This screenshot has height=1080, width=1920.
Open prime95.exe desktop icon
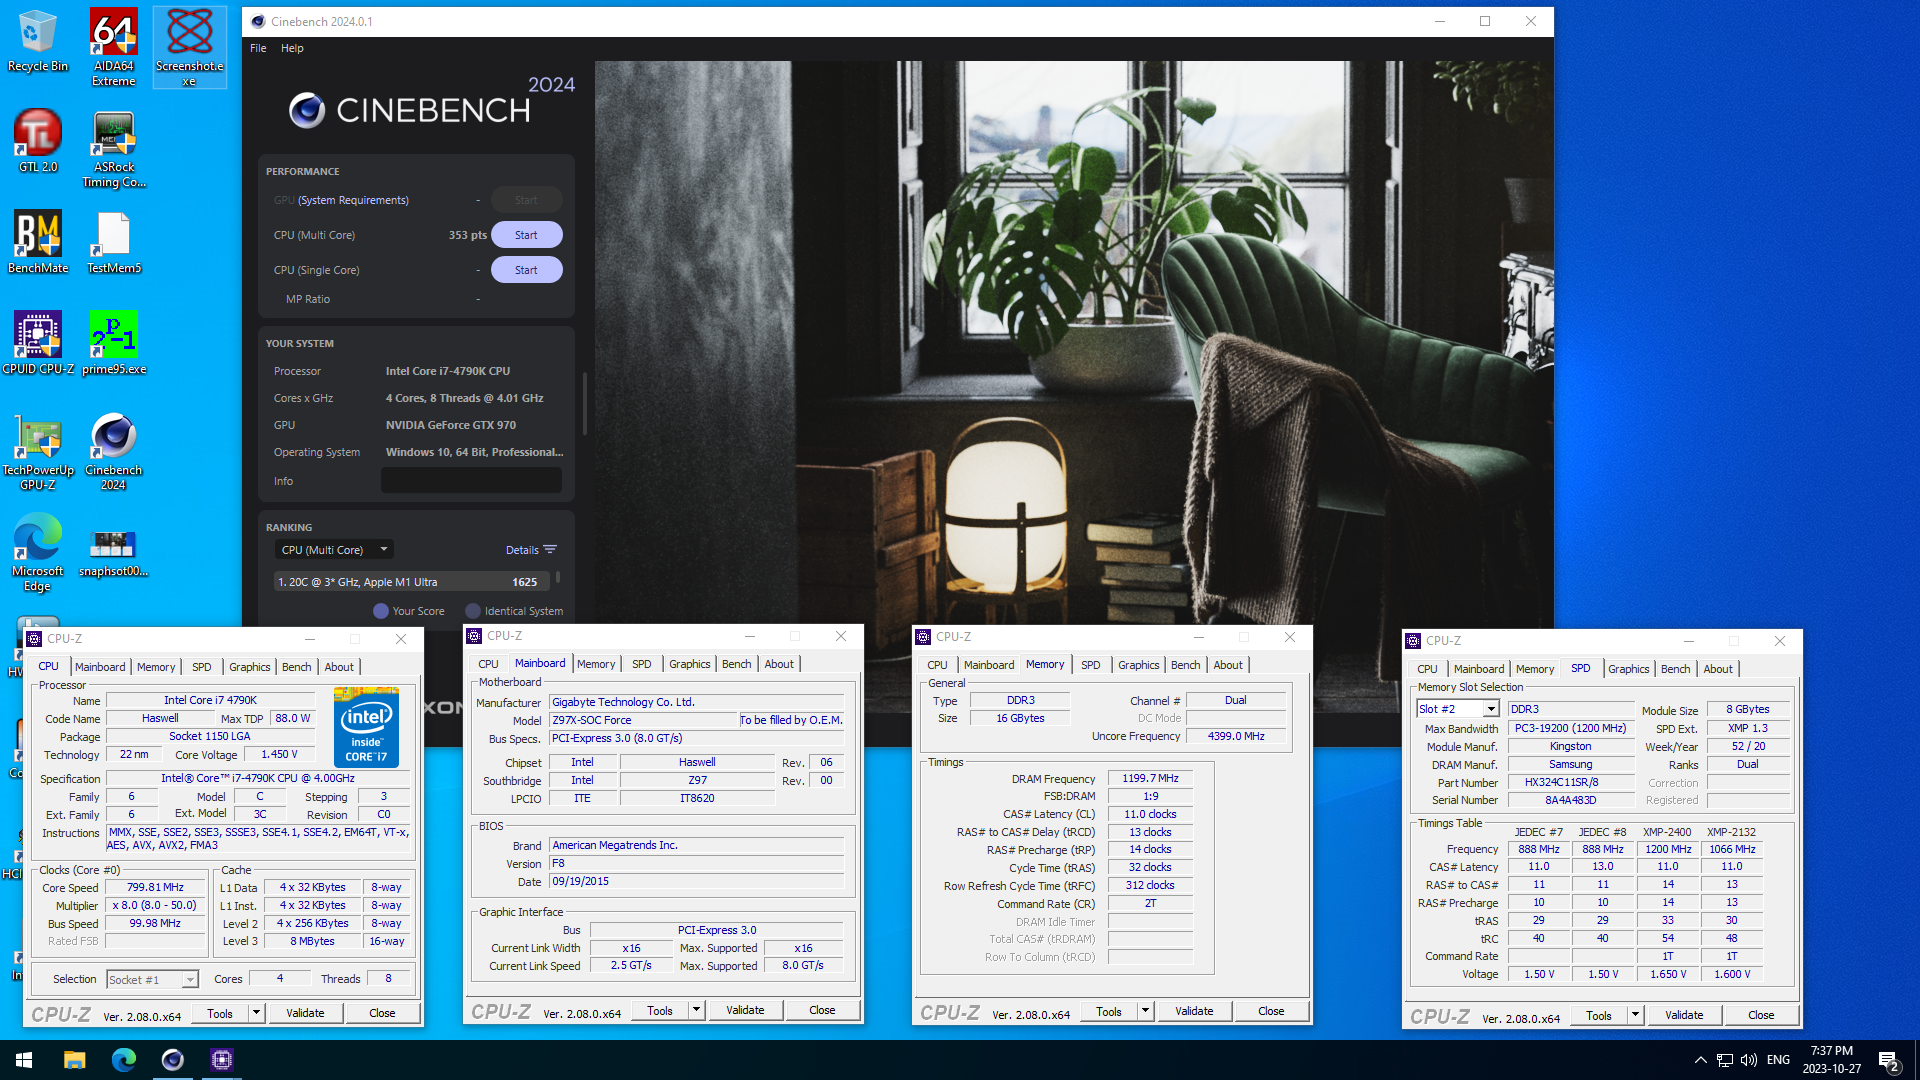[x=113, y=343]
